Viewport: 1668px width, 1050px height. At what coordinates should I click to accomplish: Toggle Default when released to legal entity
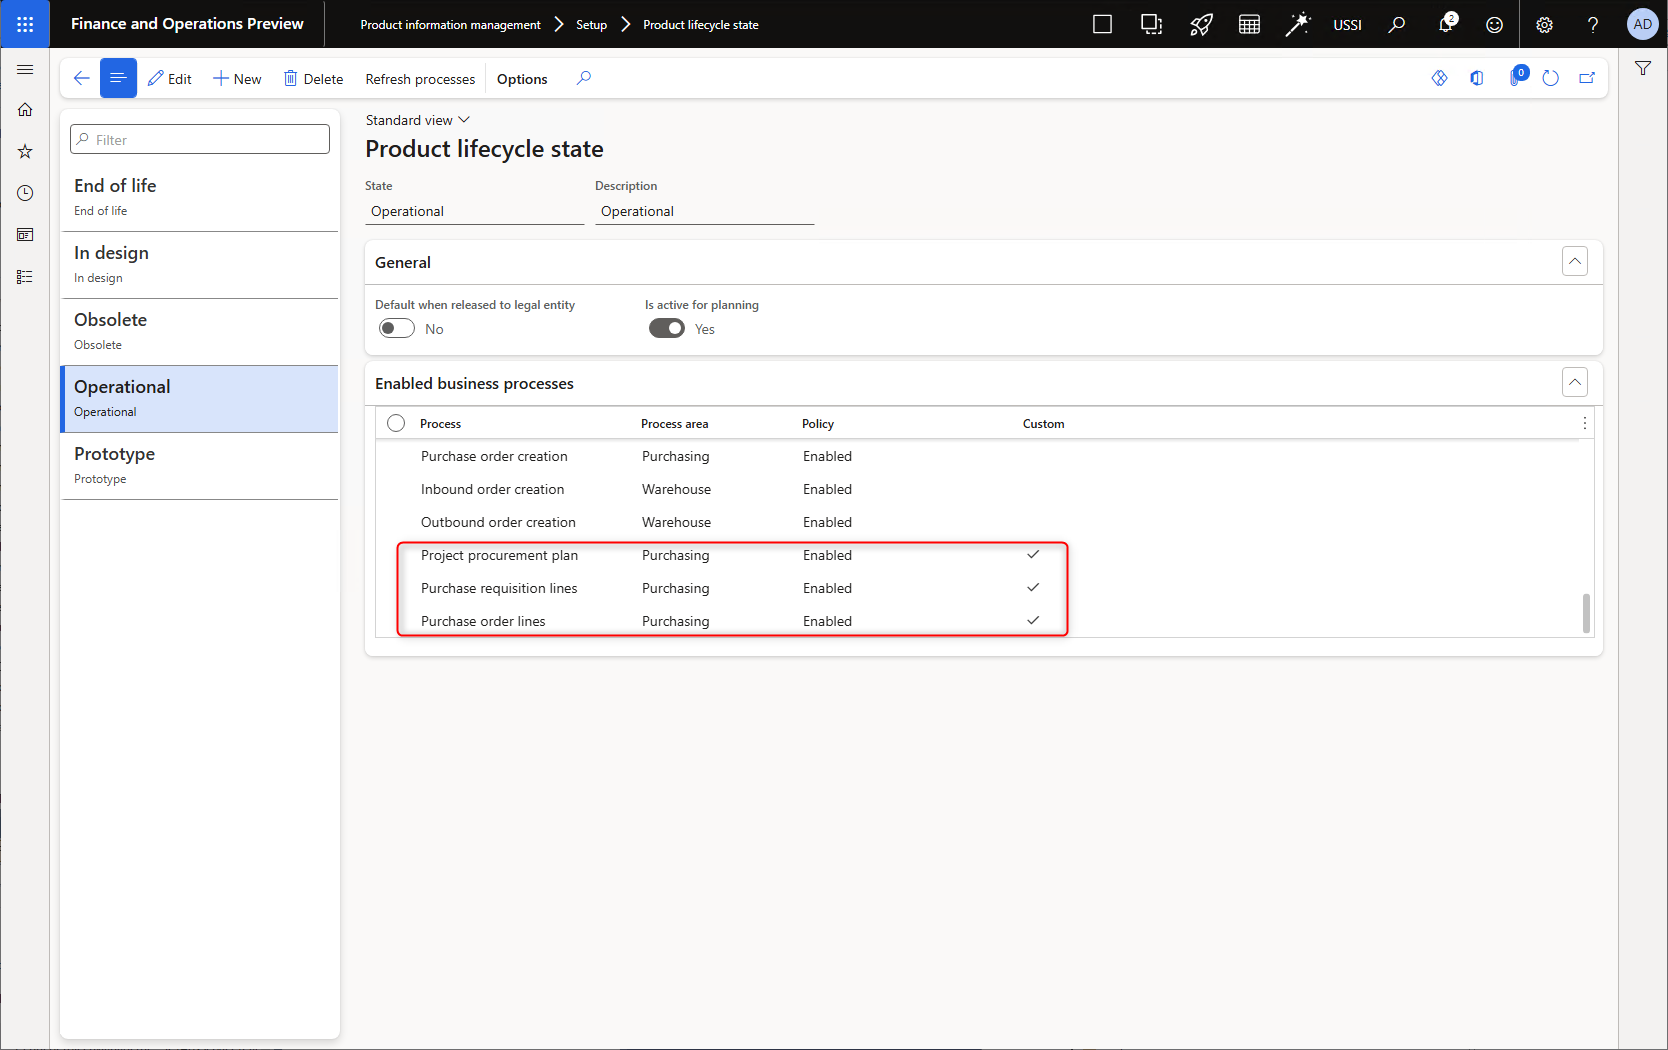(x=397, y=329)
